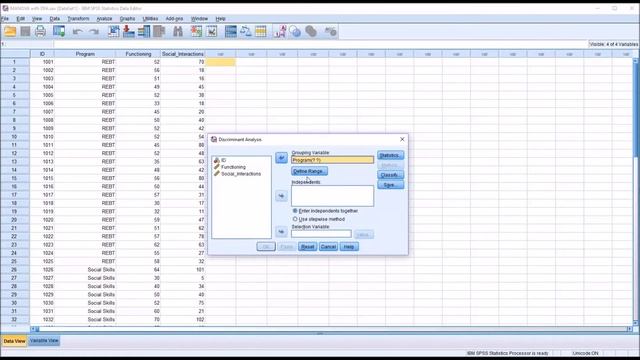
Task: Recall recently used dialogs from toolbar
Action: [59, 31]
